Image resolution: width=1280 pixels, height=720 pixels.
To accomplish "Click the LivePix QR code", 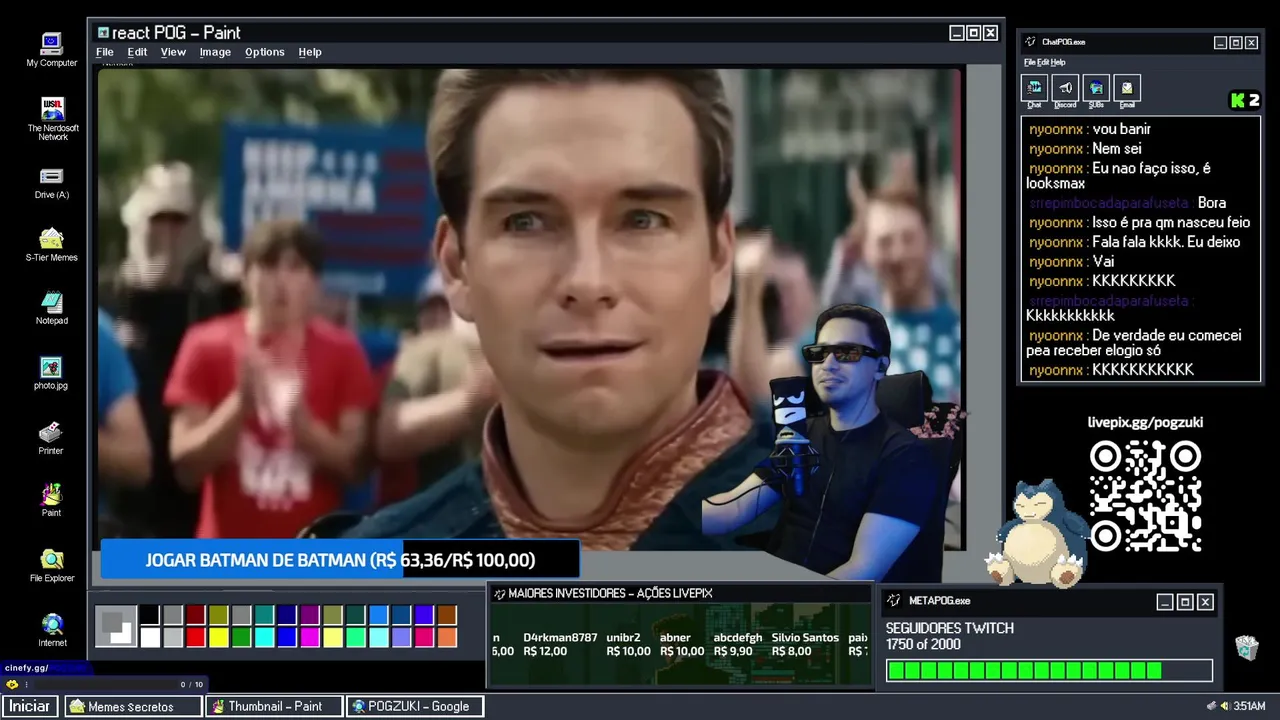I will 1145,497.
